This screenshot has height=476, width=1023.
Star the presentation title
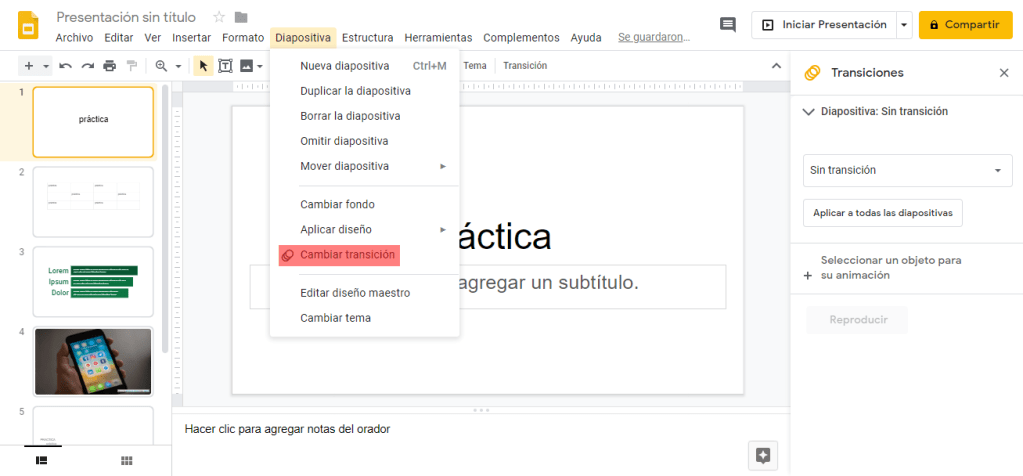click(219, 17)
